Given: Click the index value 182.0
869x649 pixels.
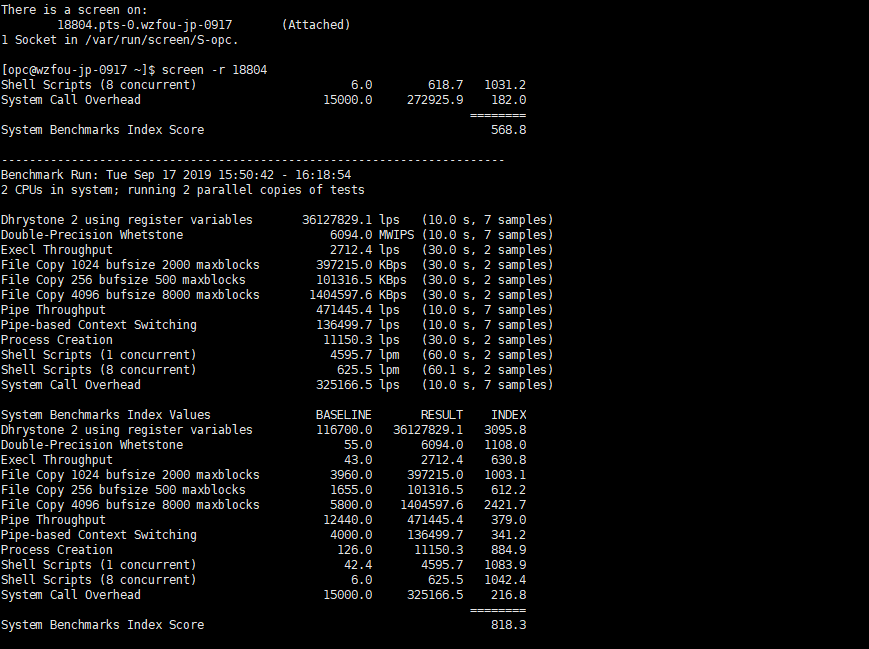Looking at the screenshot, I should [508, 100].
